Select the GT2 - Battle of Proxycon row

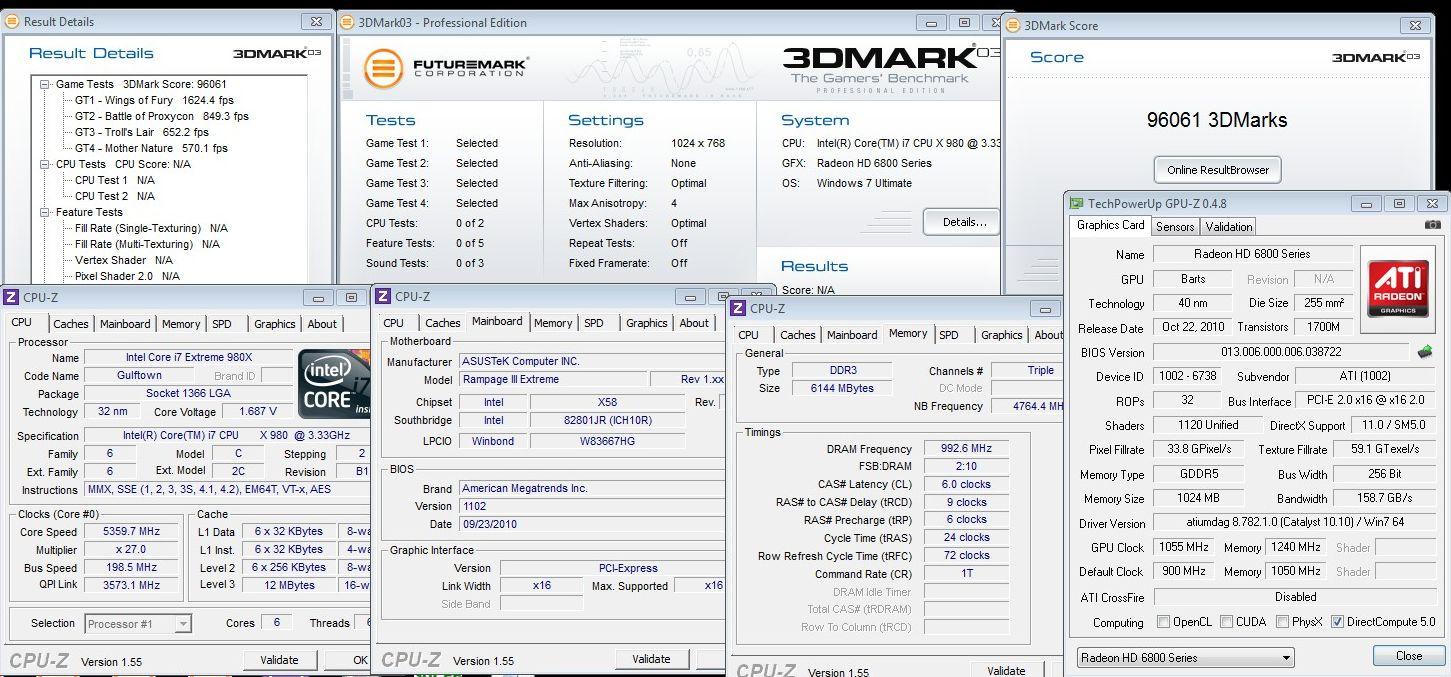[x=161, y=116]
